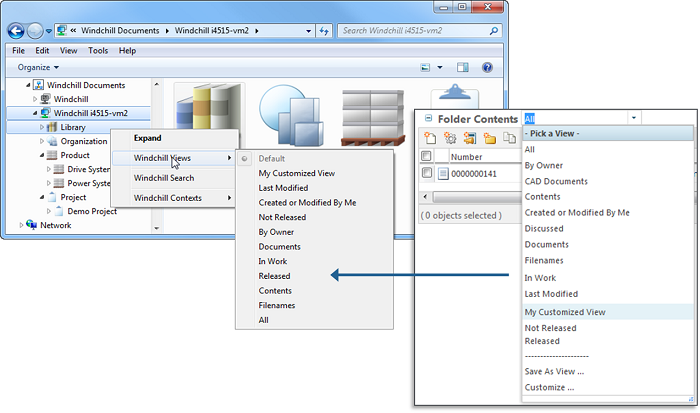Open the Edit menu

click(42, 50)
